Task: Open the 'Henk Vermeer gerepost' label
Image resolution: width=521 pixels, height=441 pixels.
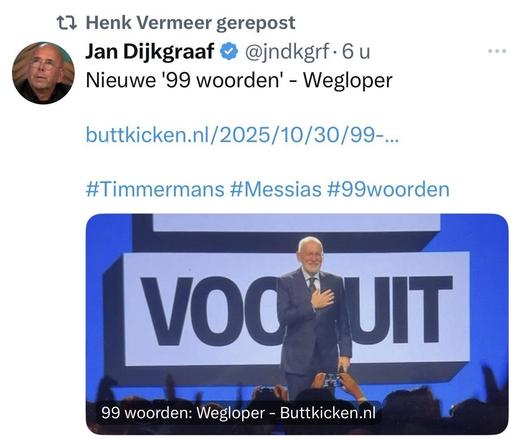Action: tap(190, 23)
